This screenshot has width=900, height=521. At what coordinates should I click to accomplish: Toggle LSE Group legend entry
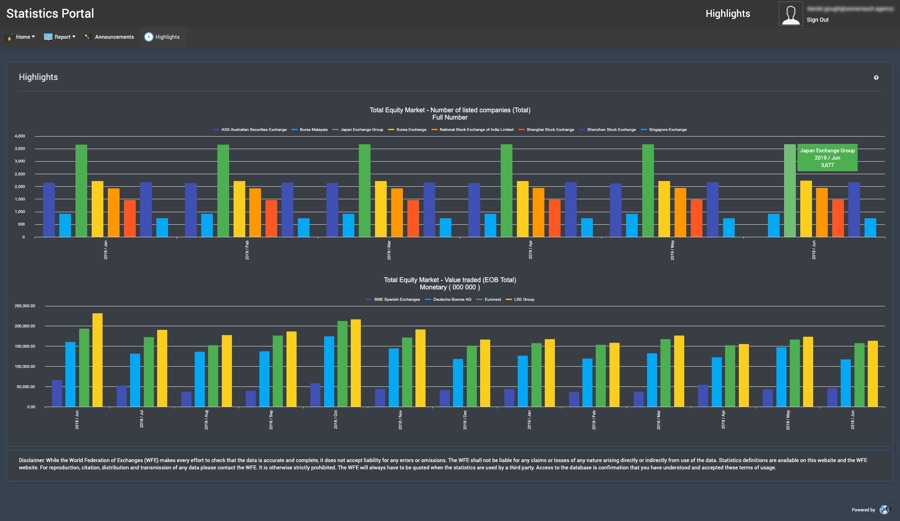(522, 299)
